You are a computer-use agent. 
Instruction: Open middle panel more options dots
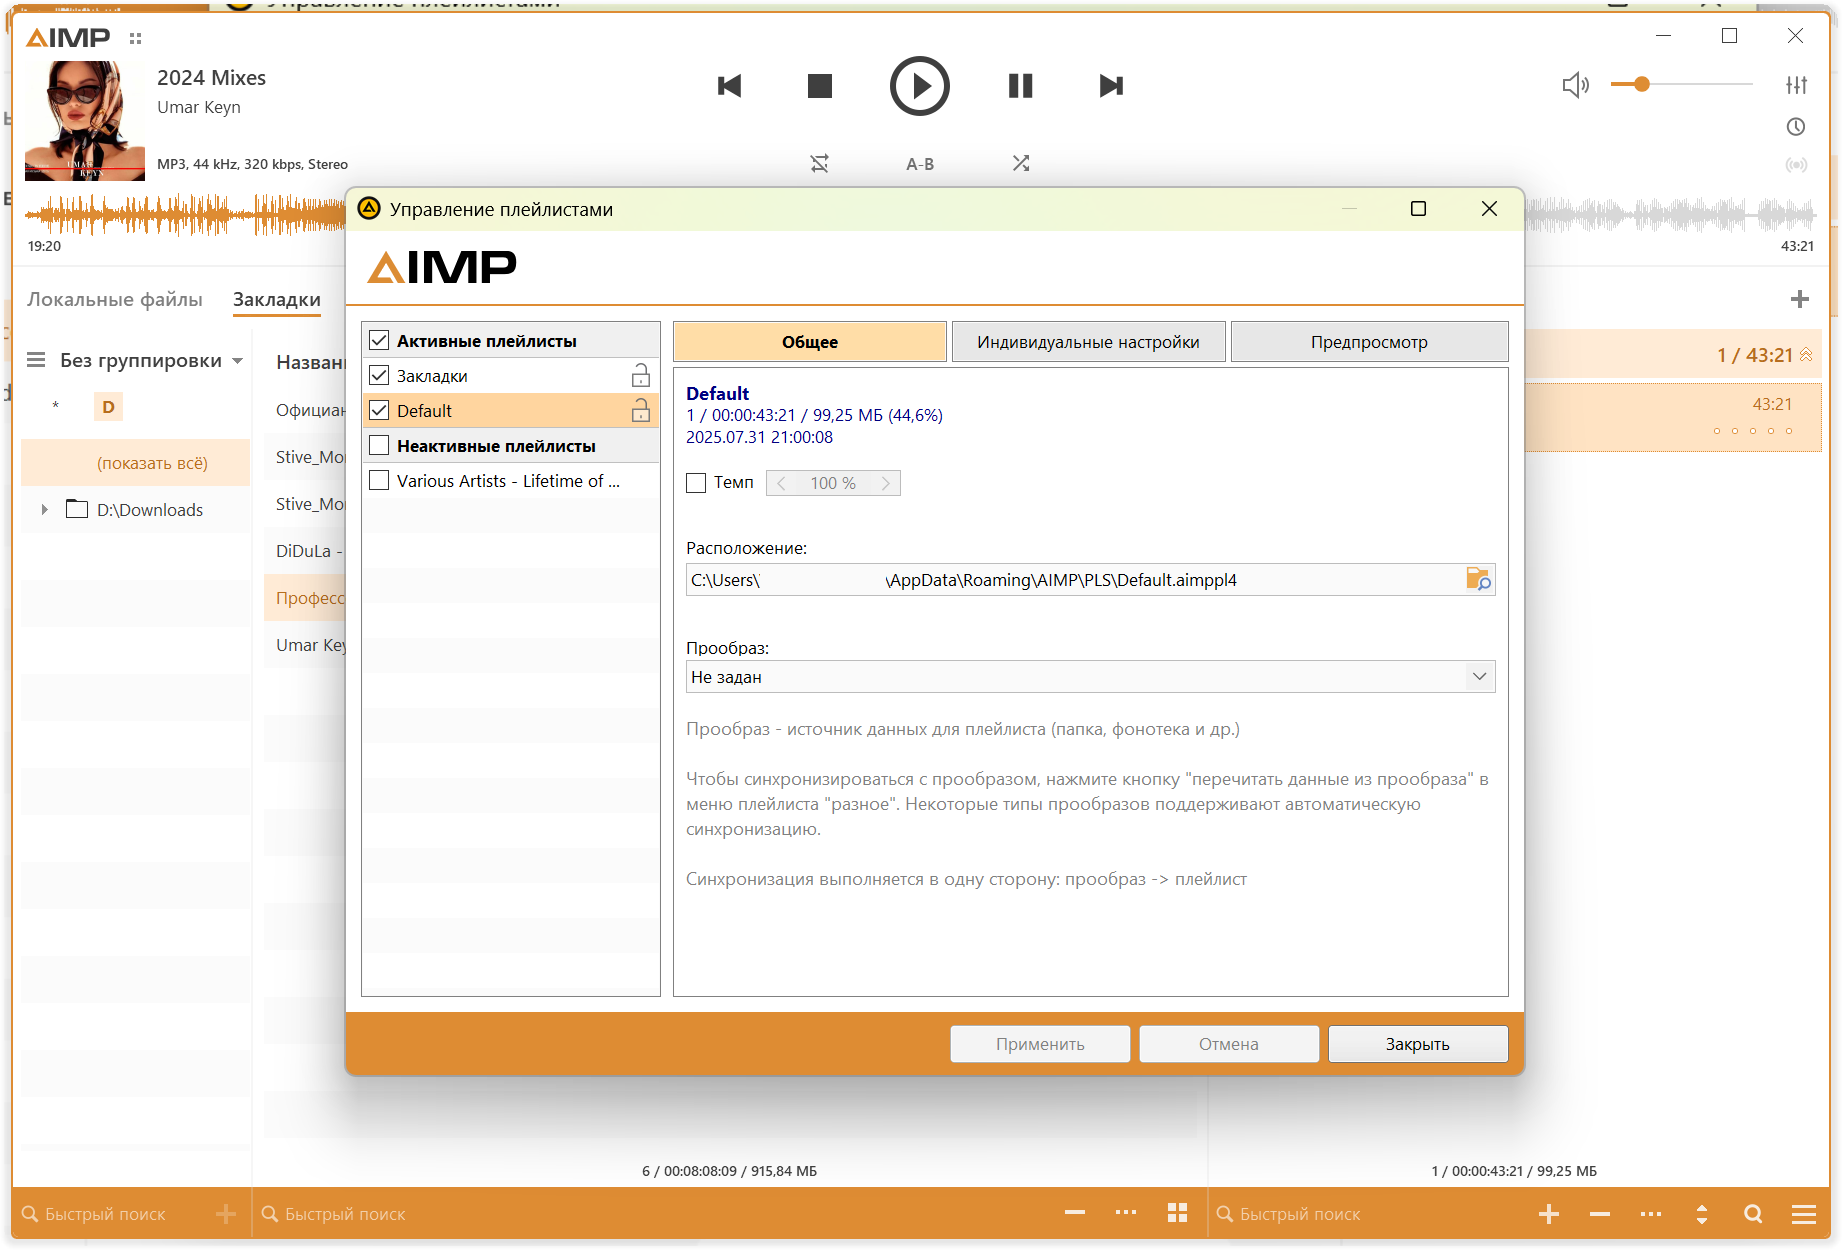coord(1126,1213)
